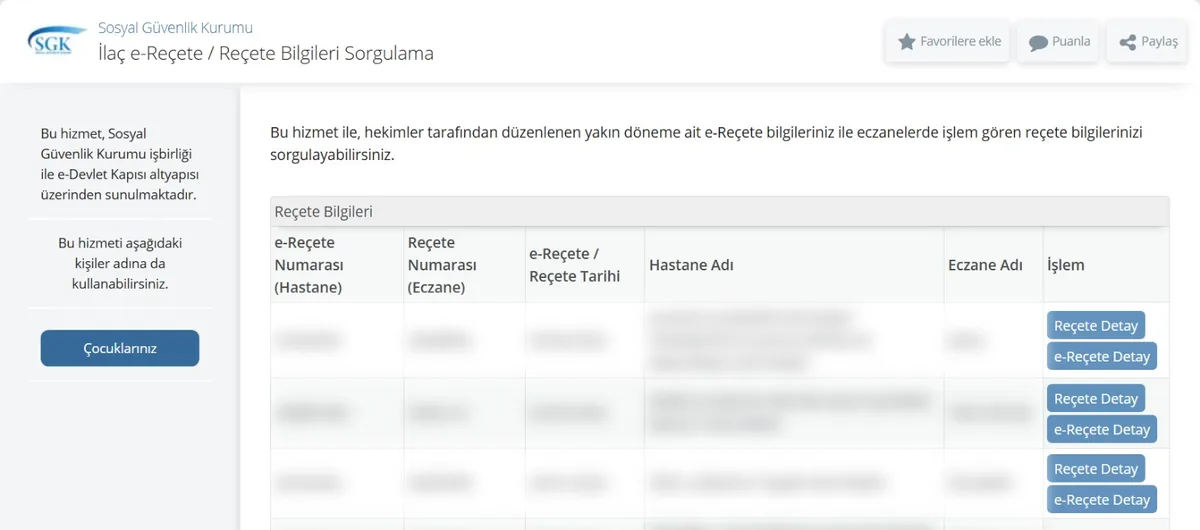The height and width of the screenshot is (530, 1200).
Task: Click the SGK logo icon
Action: point(55,41)
